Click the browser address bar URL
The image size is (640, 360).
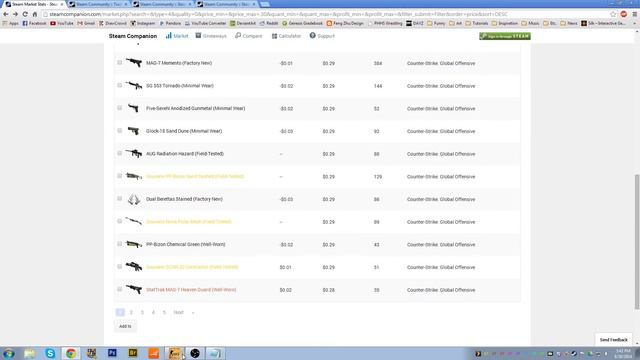click(x=278, y=14)
